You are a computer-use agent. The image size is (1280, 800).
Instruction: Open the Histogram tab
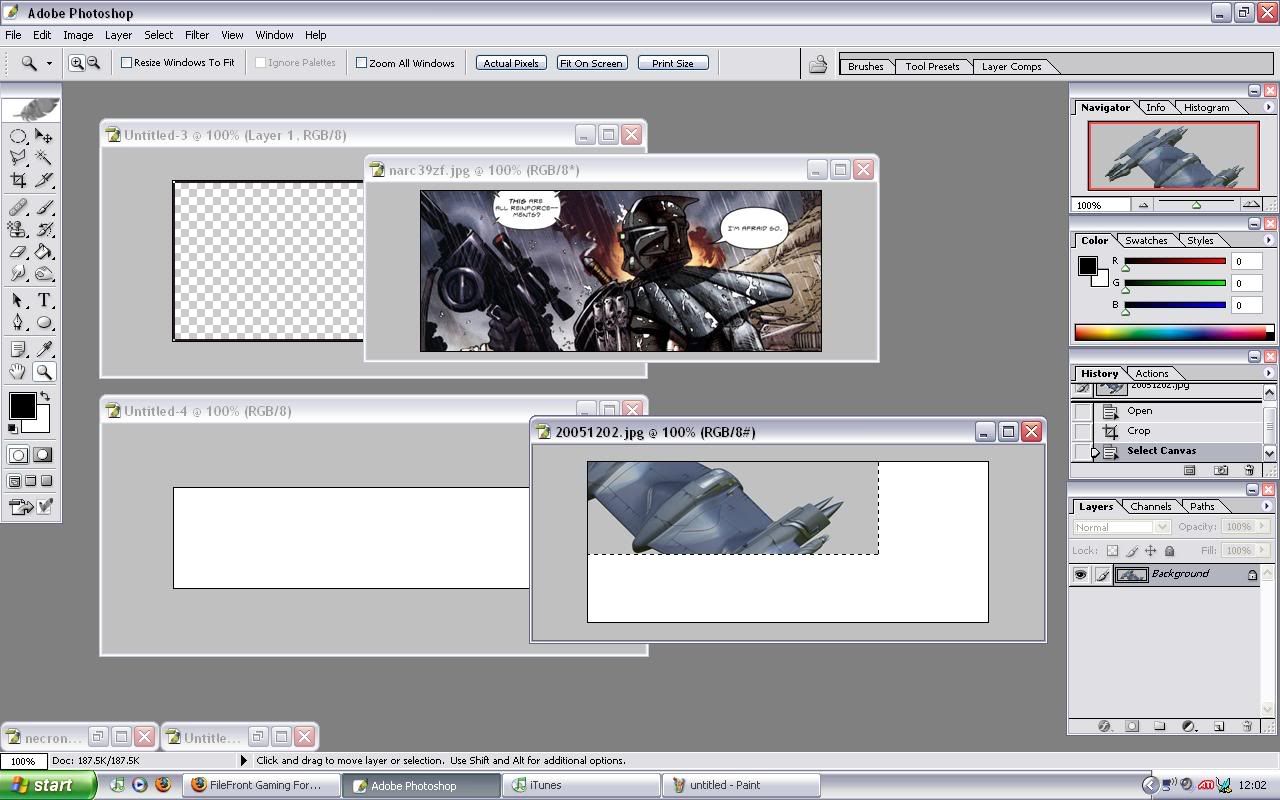pos(1206,107)
